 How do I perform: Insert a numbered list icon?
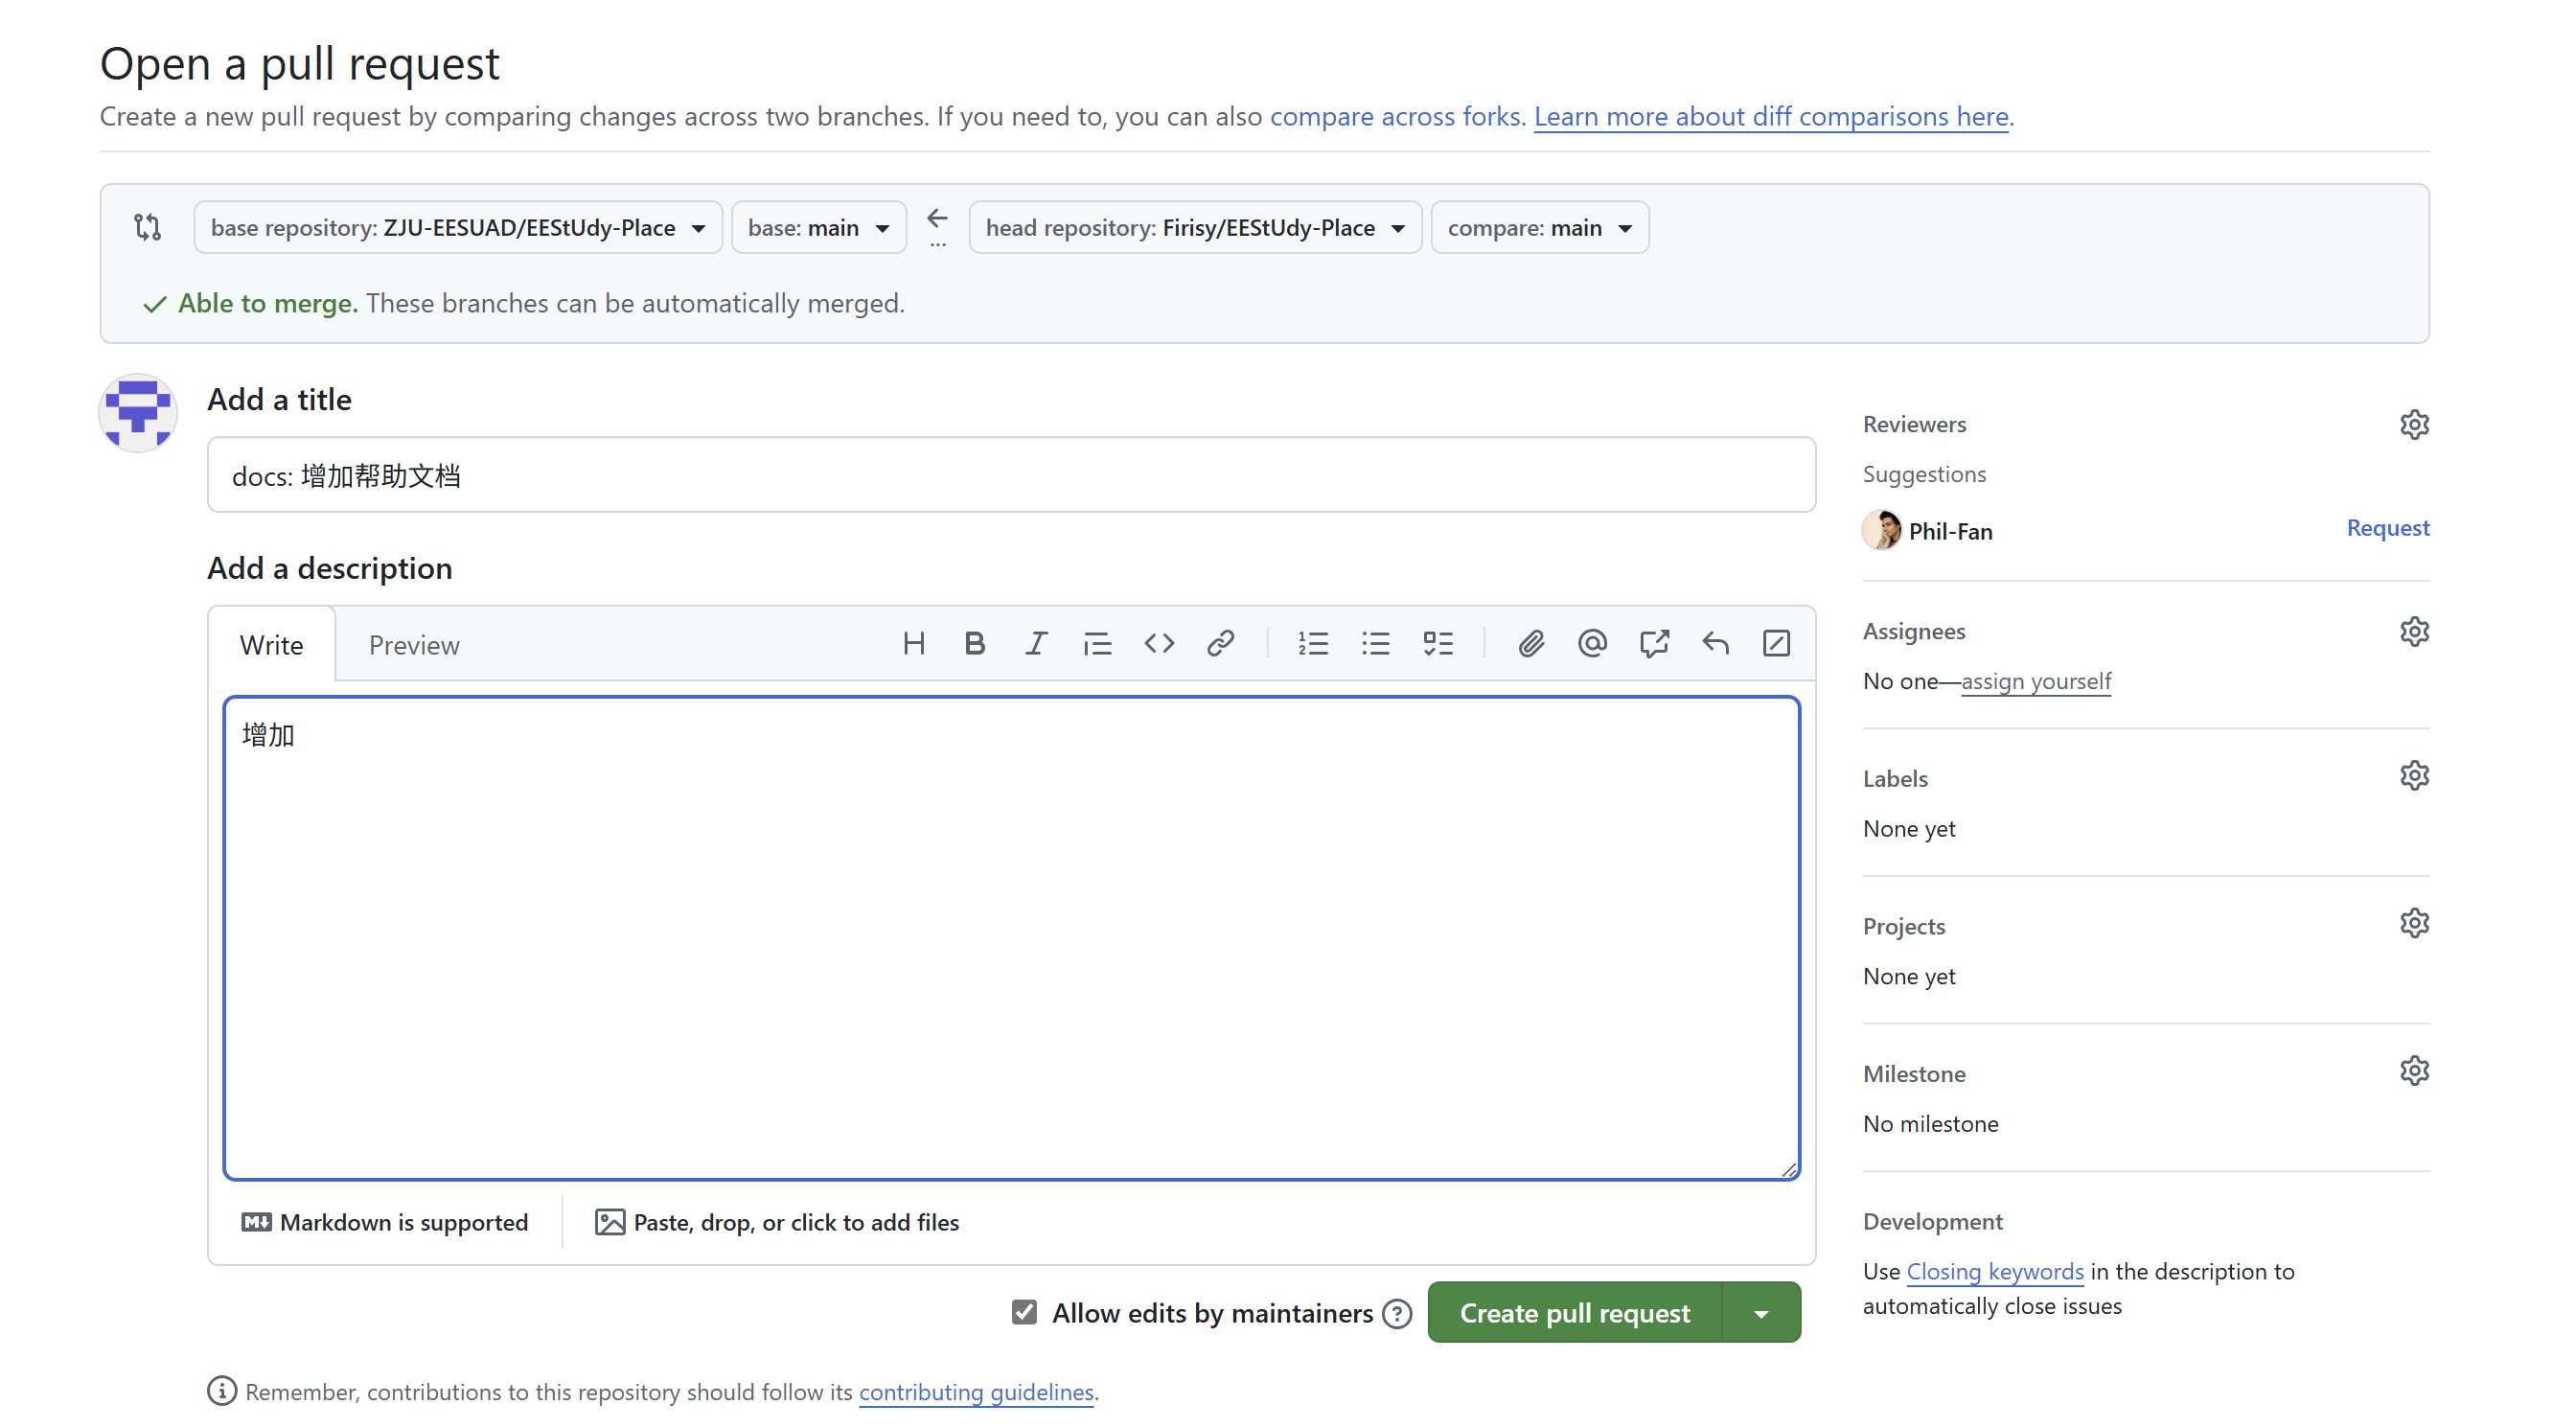click(1313, 643)
